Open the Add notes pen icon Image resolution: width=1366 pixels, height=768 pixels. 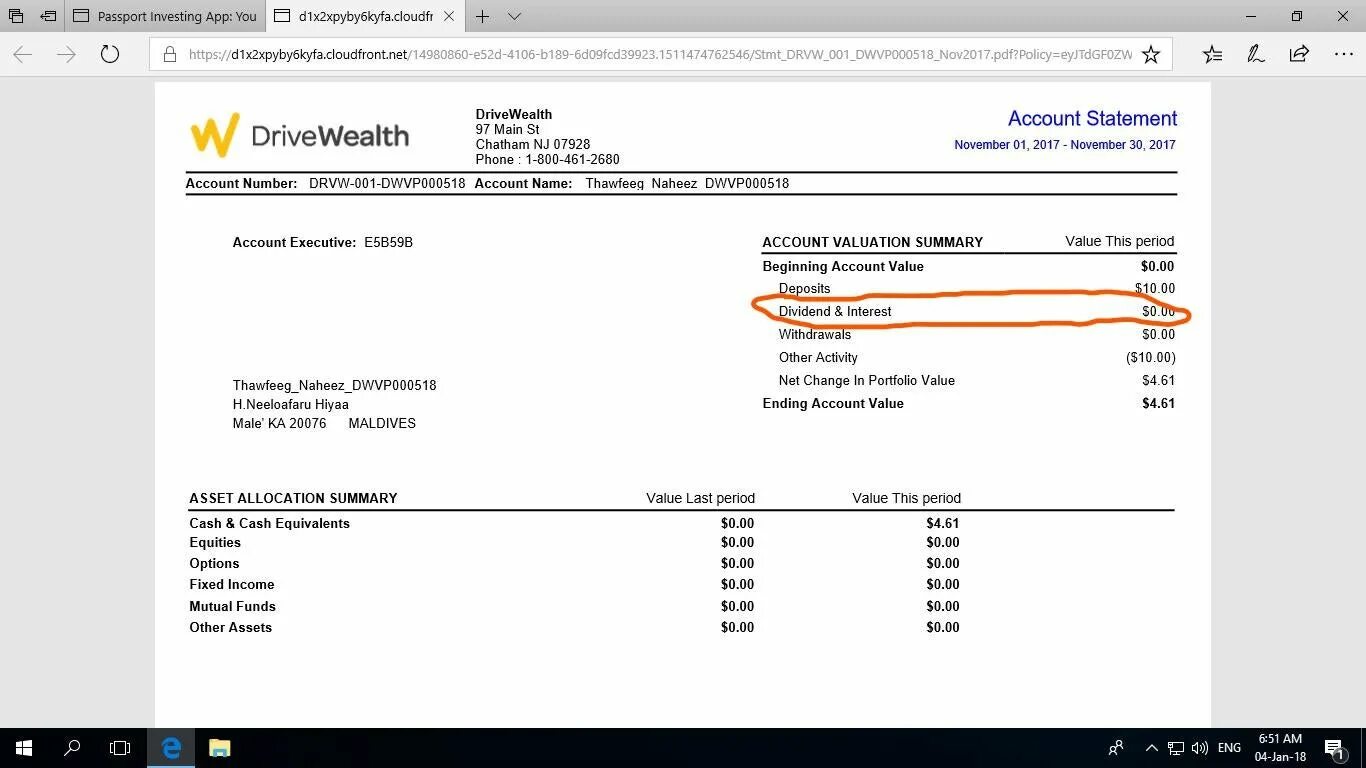1256,54
